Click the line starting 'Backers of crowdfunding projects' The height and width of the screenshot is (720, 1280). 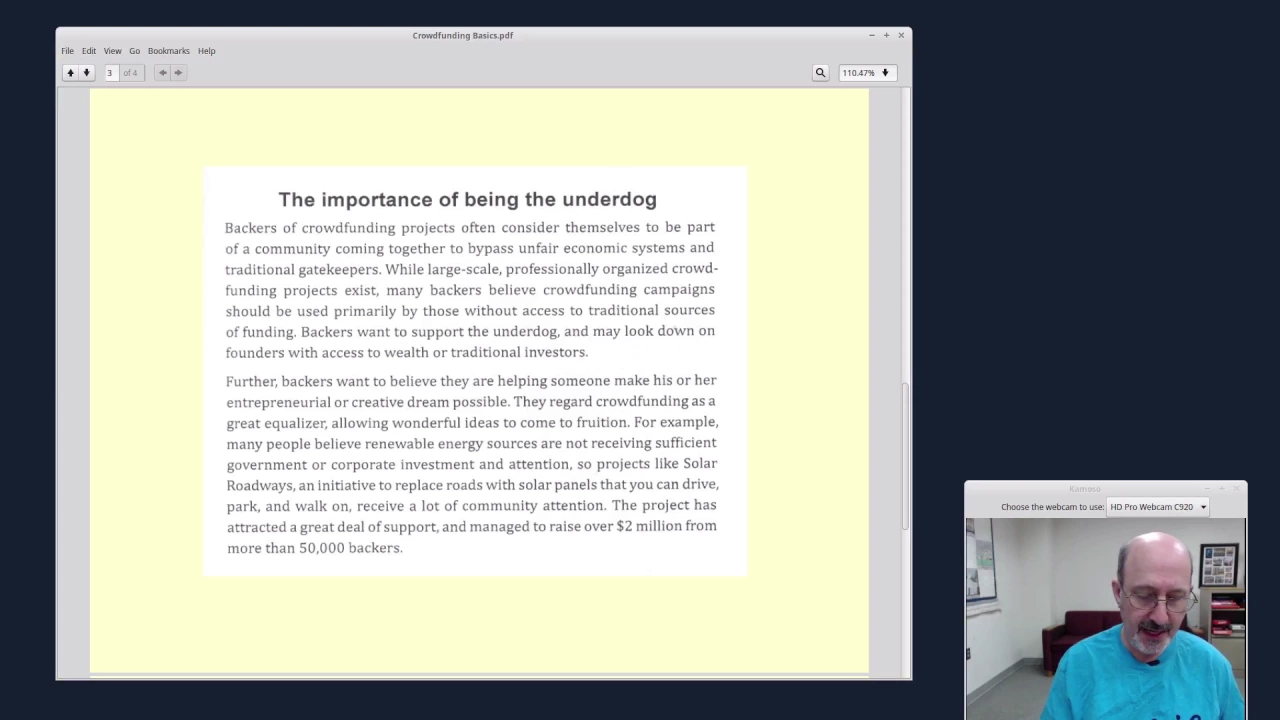click(469, 228)
